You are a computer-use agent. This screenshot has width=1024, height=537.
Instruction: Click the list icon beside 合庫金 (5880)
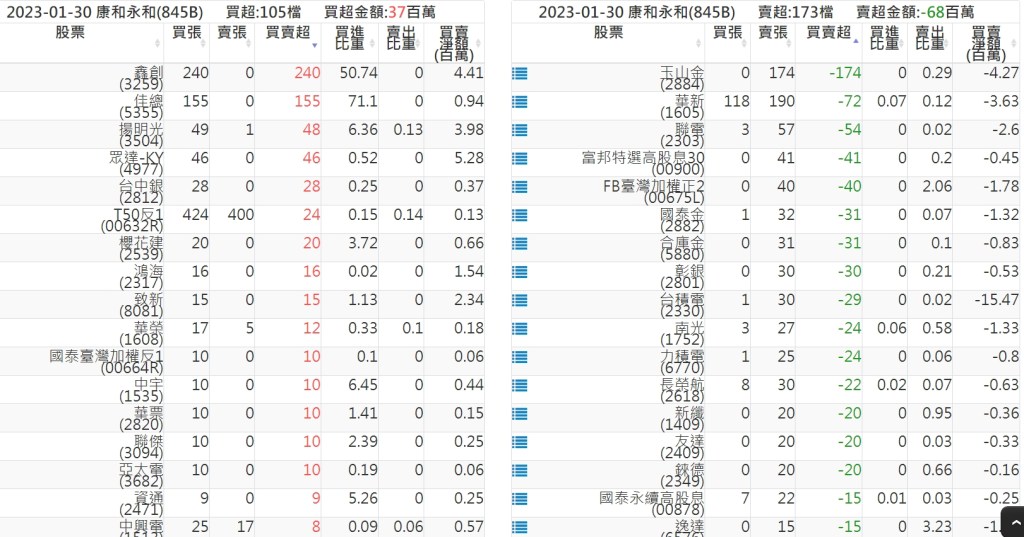pyautogui.click(x=519, y=243)
